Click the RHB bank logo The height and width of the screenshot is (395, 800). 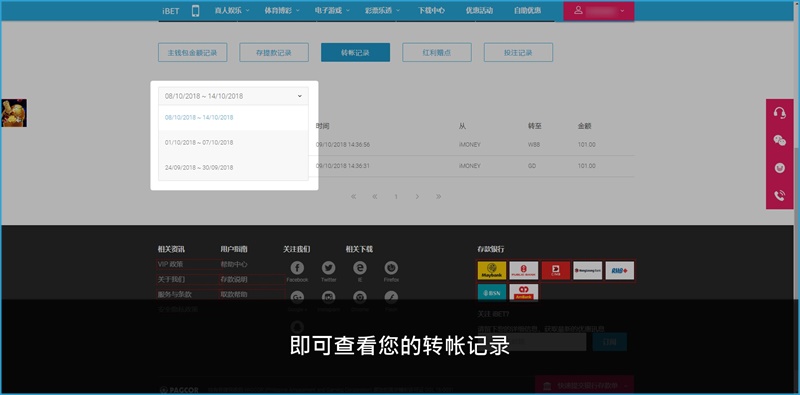point(620,270)
